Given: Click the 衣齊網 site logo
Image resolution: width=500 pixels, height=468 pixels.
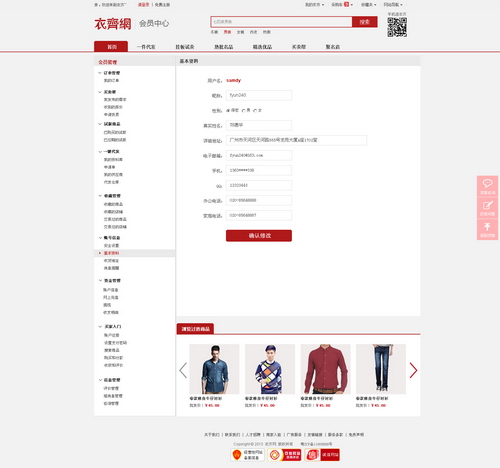Looking at the screenshot, I should click(113, 24).
